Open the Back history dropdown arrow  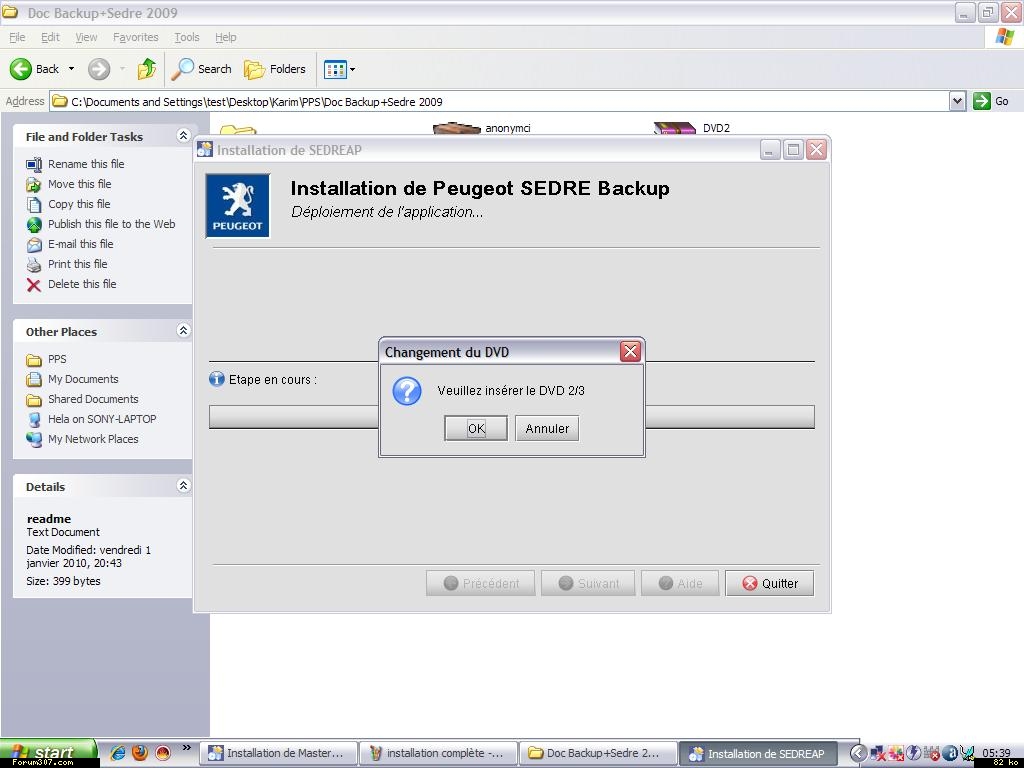pos(71,69)
